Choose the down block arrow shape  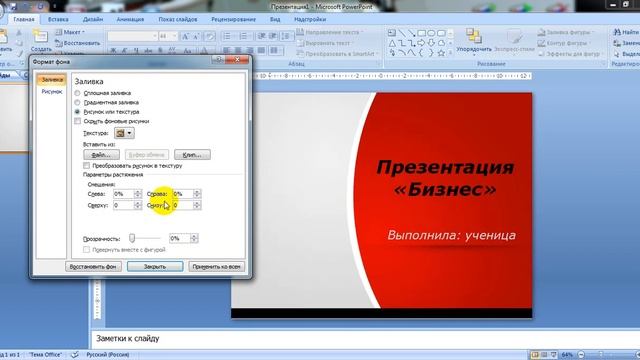tap(431, 43)
